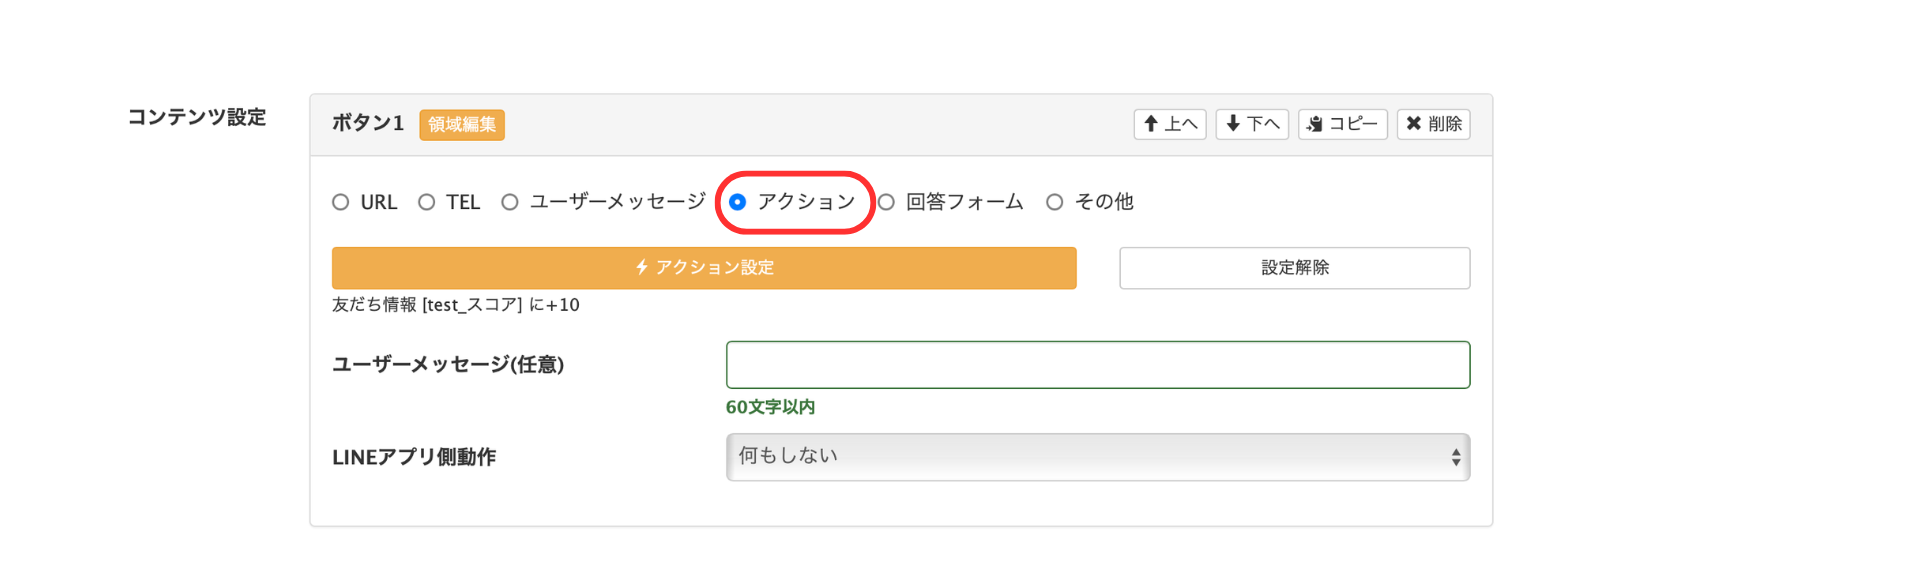Choose the 回答フォーム radio option
The image size is (1920, 586).
click(x=886, y=202)
